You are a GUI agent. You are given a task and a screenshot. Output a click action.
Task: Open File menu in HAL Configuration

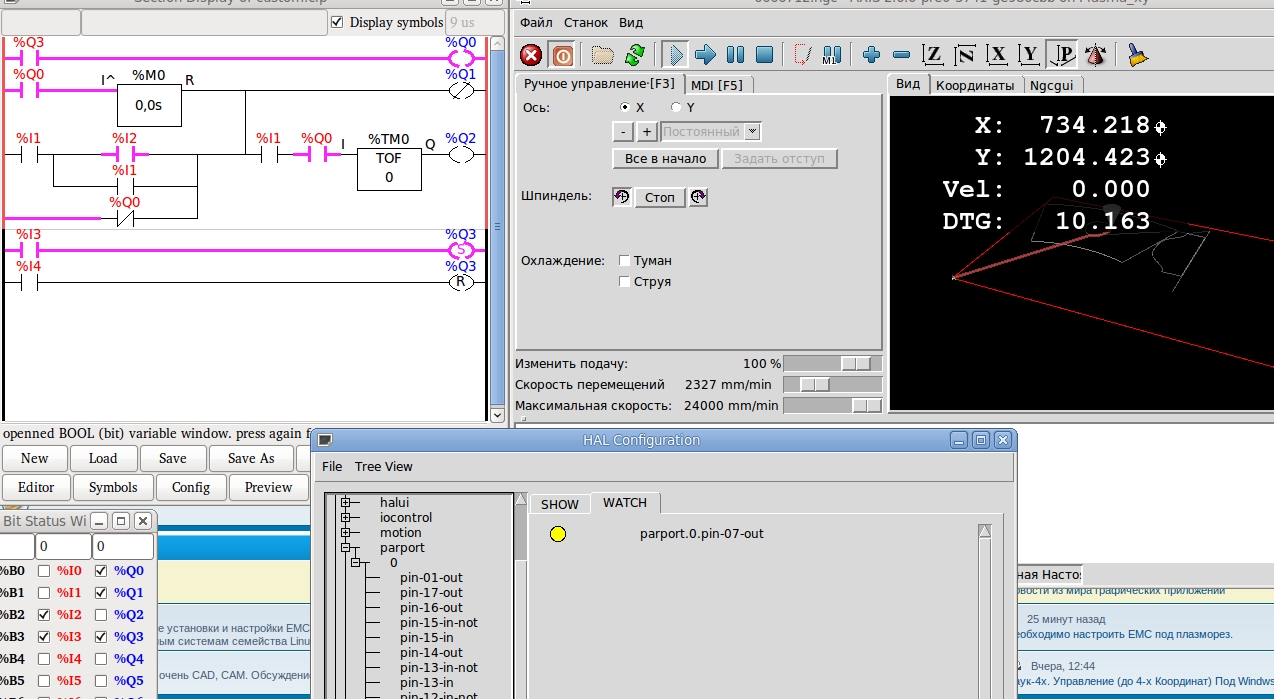click(x=332, y=467)
